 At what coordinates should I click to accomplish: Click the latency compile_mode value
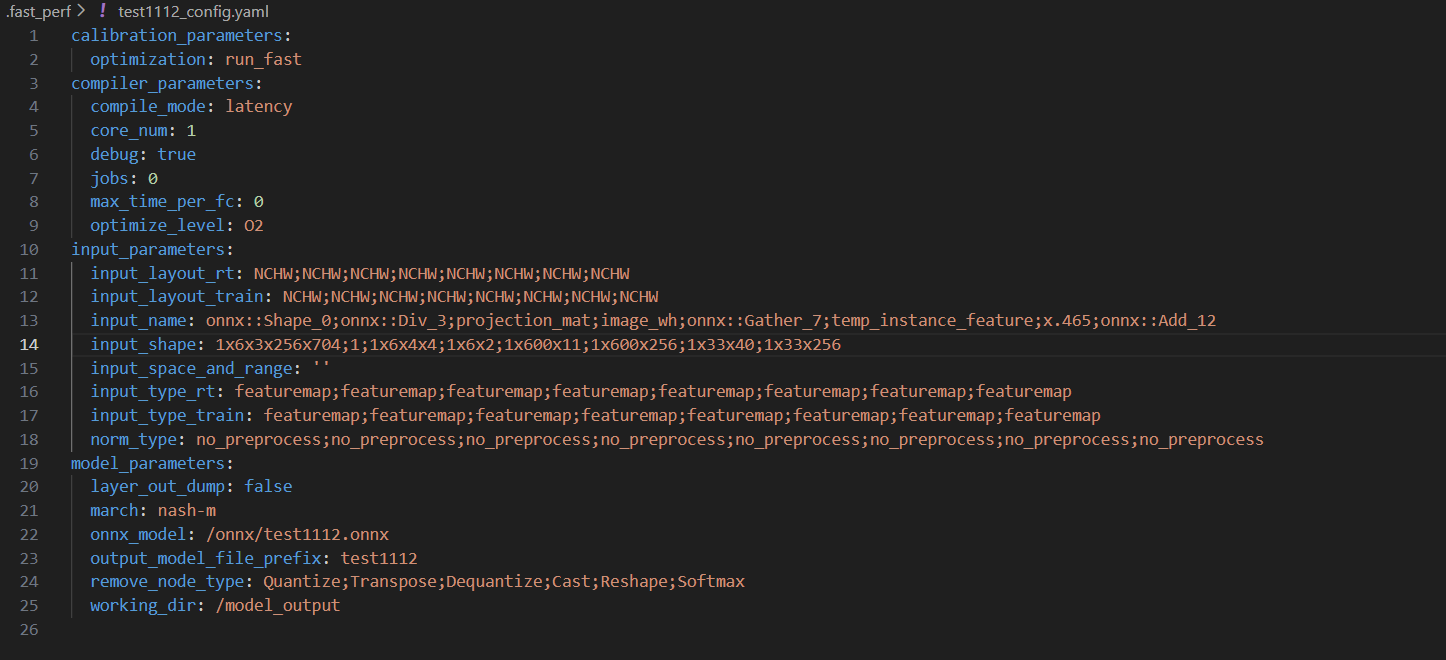tap(258, 106)
